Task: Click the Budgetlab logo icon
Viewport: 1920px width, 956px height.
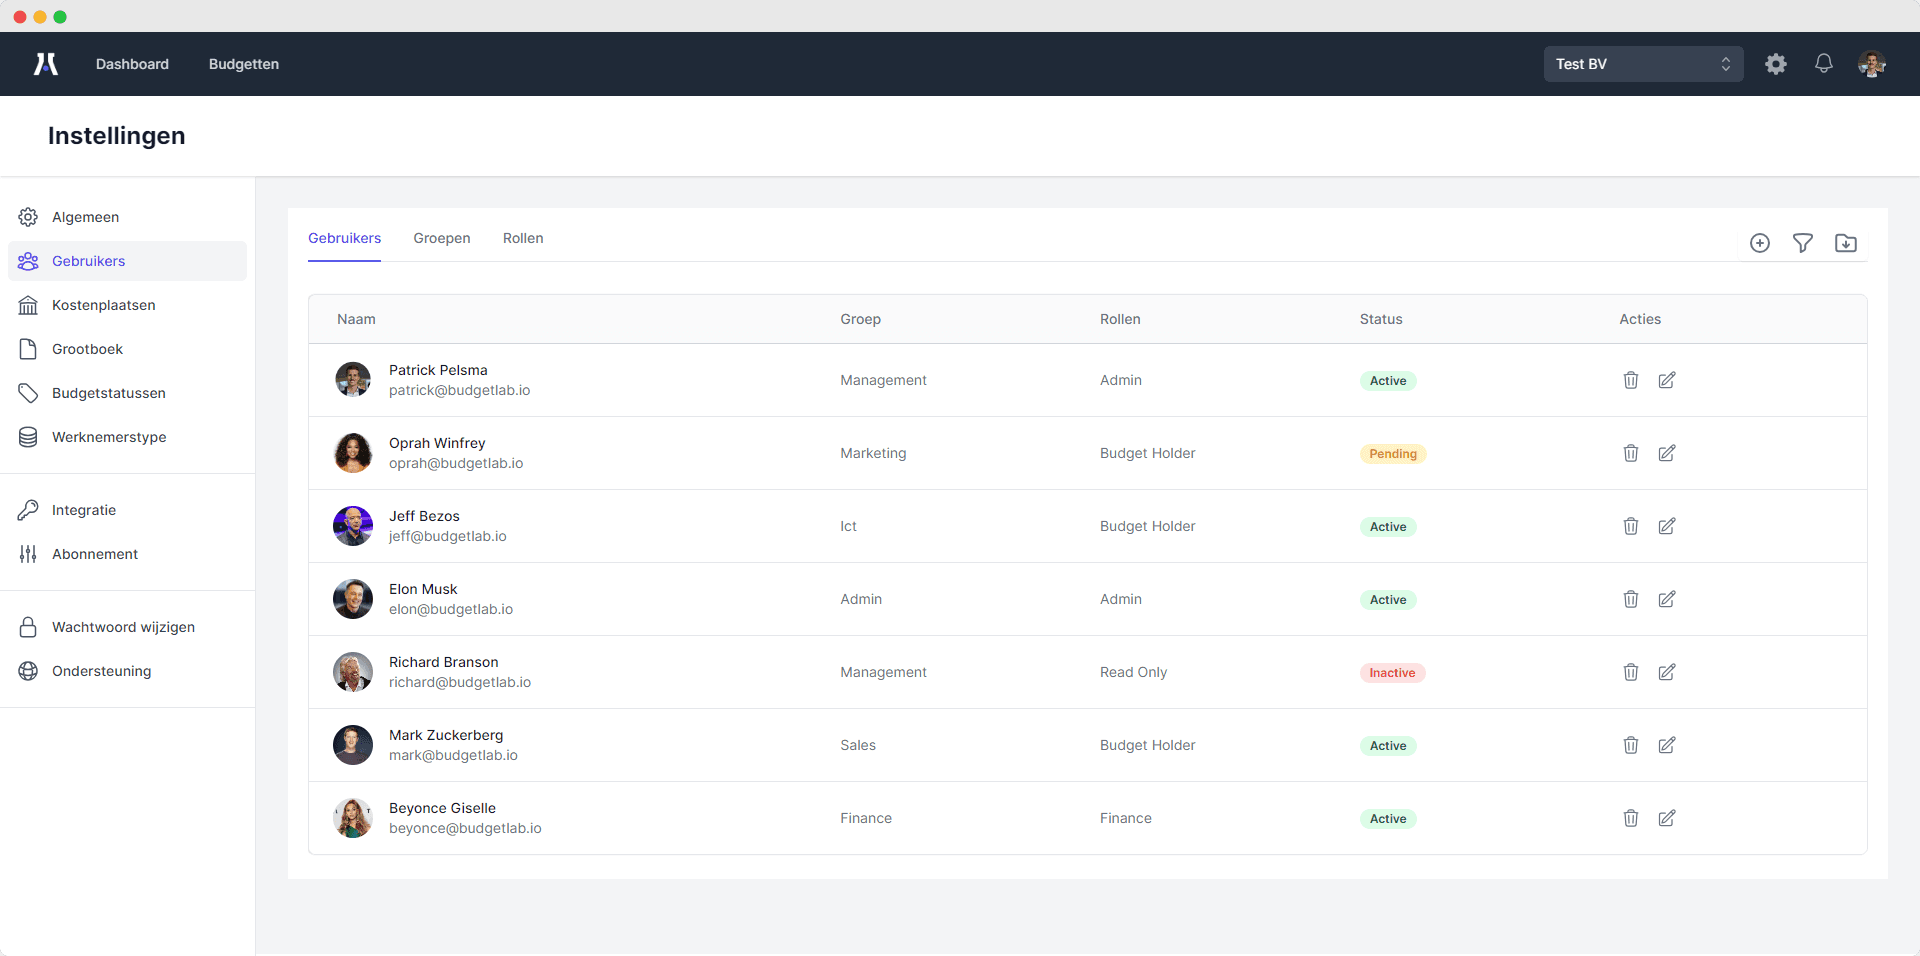Action: coord(46,64)
